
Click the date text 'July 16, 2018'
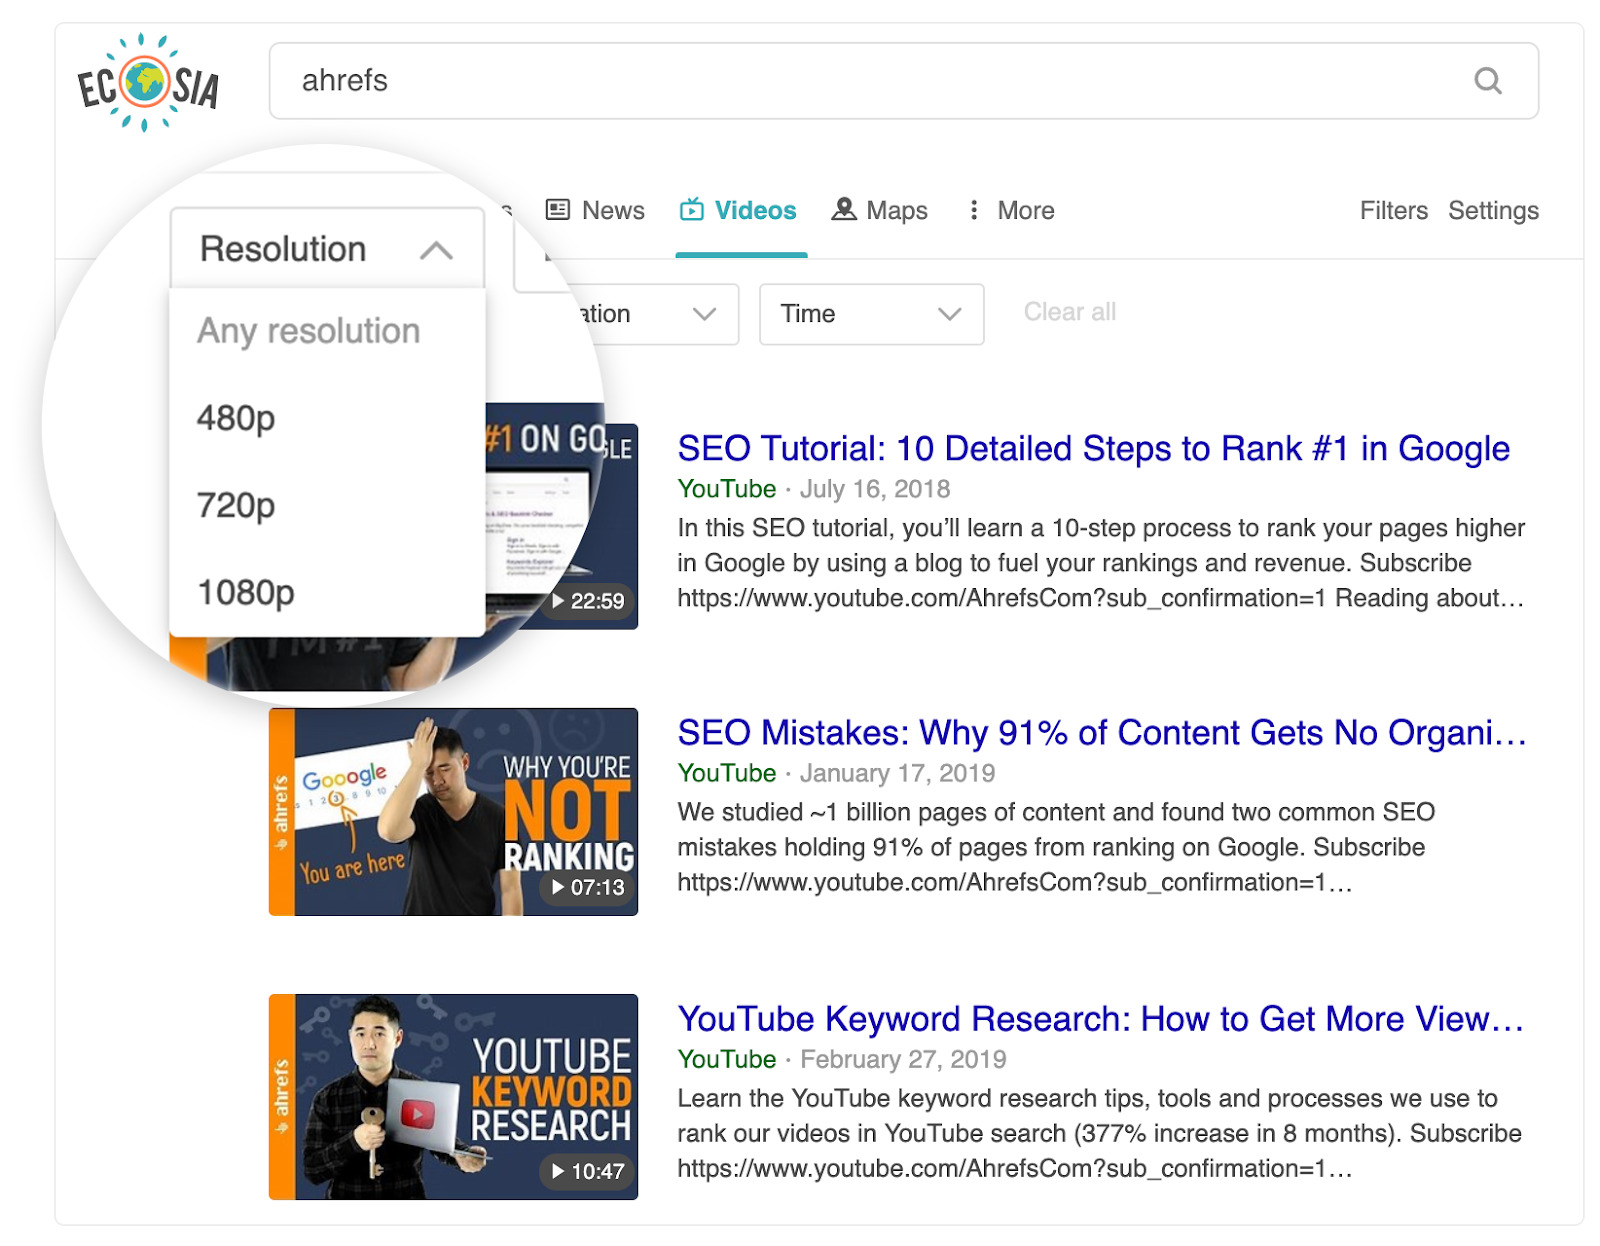tap(875, 489)
